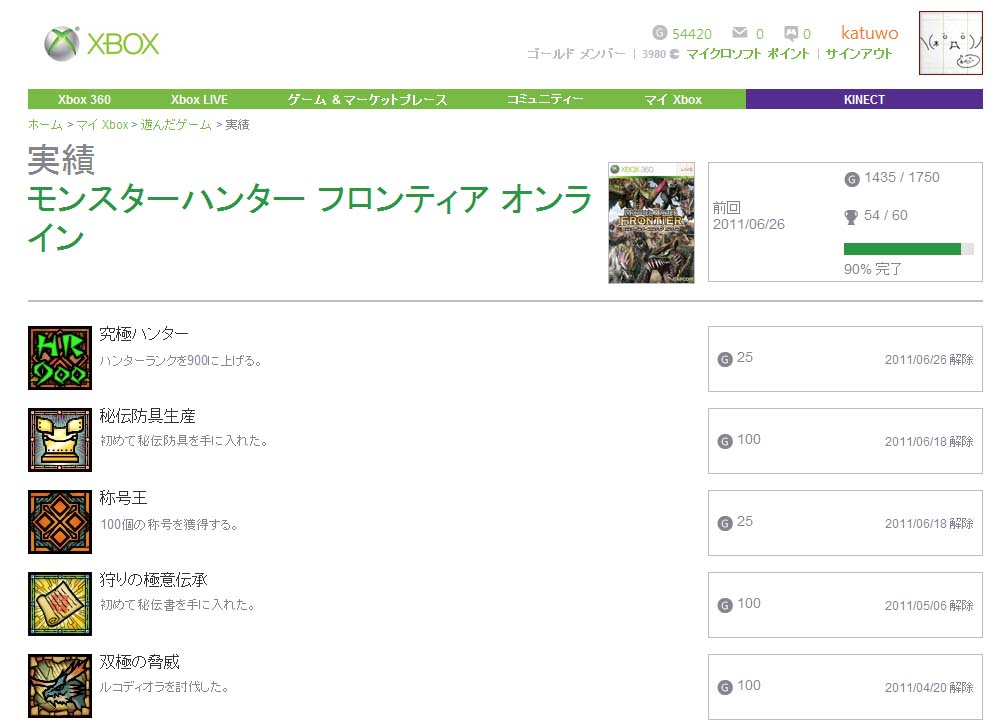Click the 1435 / 1750 gamerscore total
996x725 pixels.
click(901, 178)
